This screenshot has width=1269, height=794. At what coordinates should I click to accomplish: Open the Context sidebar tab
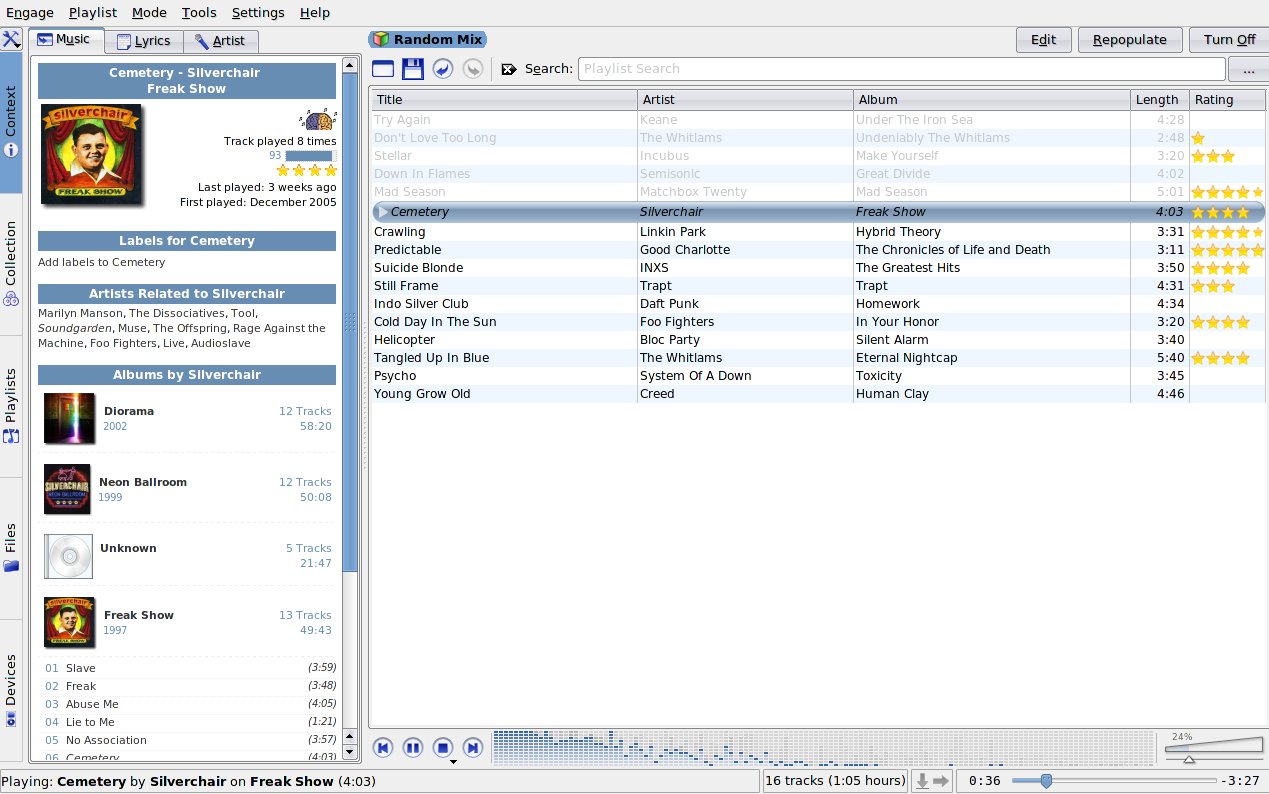(x=11, y=122)
